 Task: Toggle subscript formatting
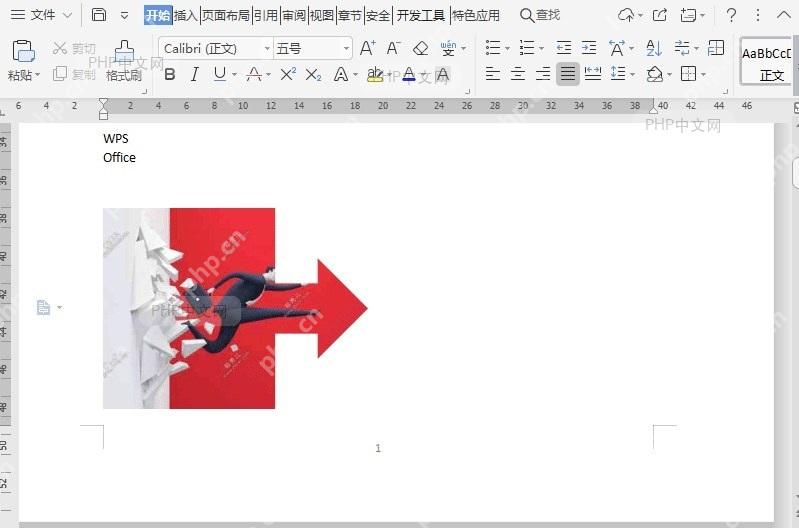pyautogui.click(x=313, y=75)
